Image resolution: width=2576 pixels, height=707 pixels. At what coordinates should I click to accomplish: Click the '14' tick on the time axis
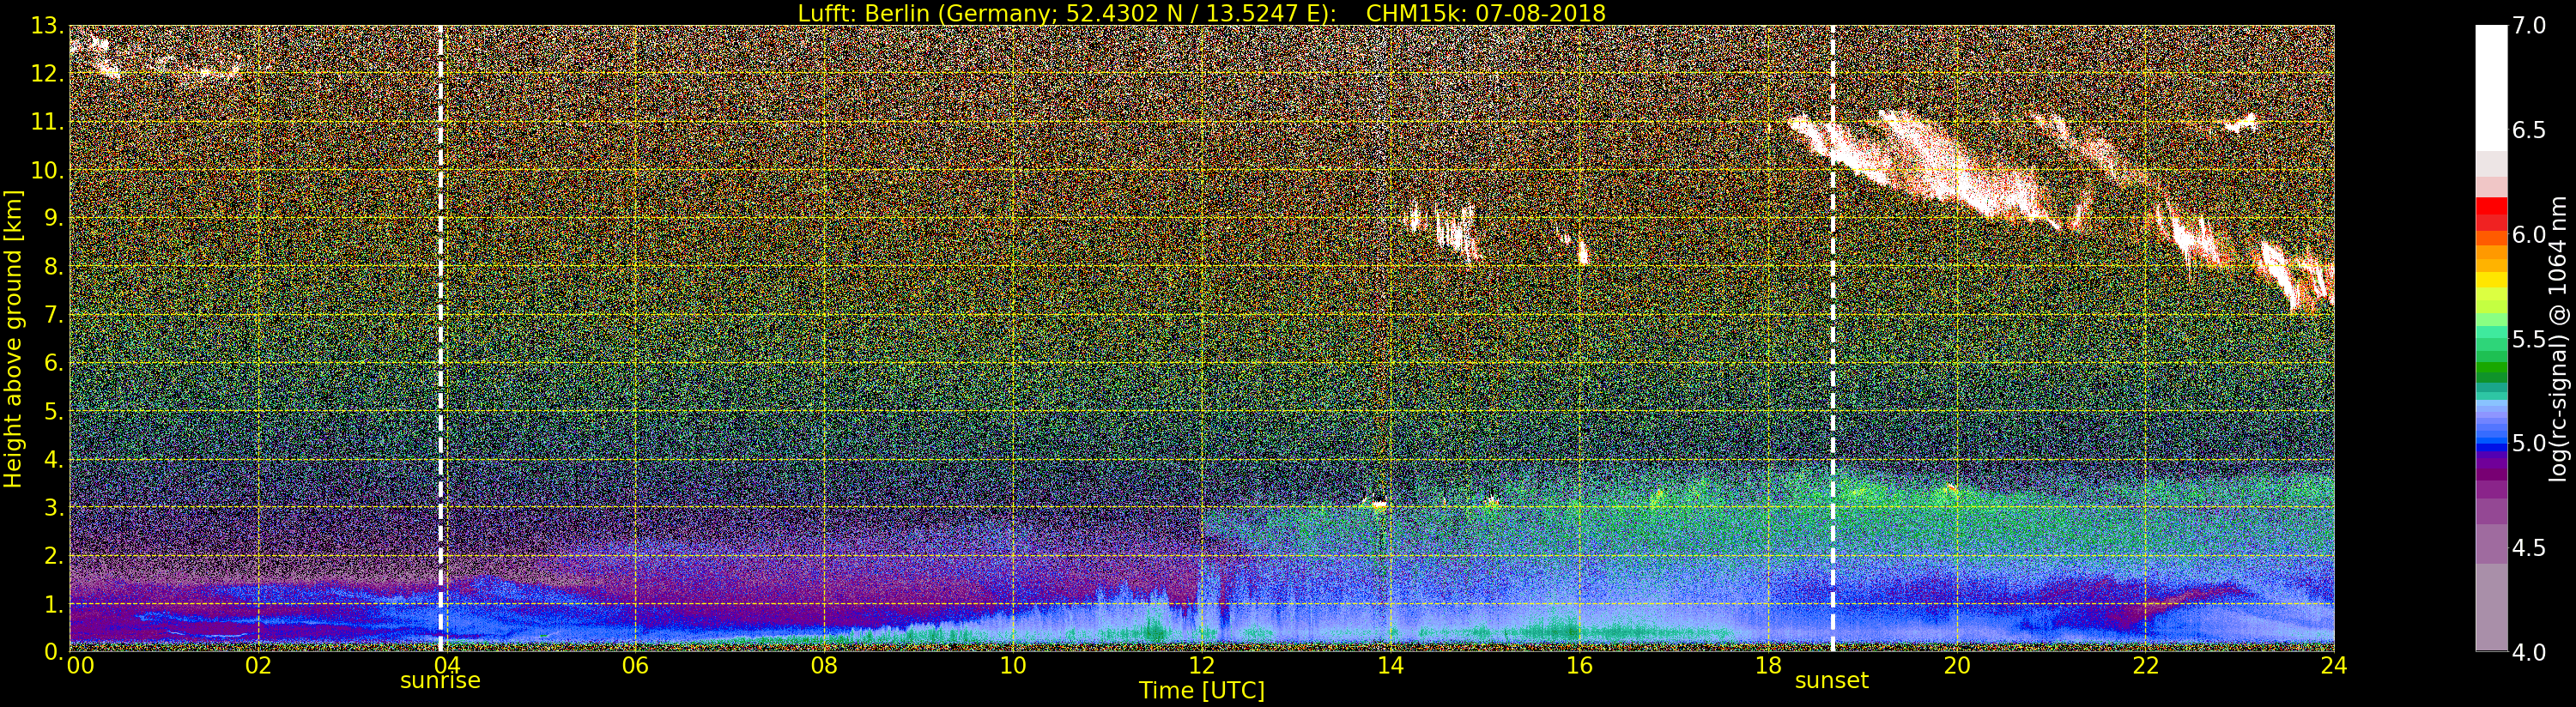pos(1390,666)
